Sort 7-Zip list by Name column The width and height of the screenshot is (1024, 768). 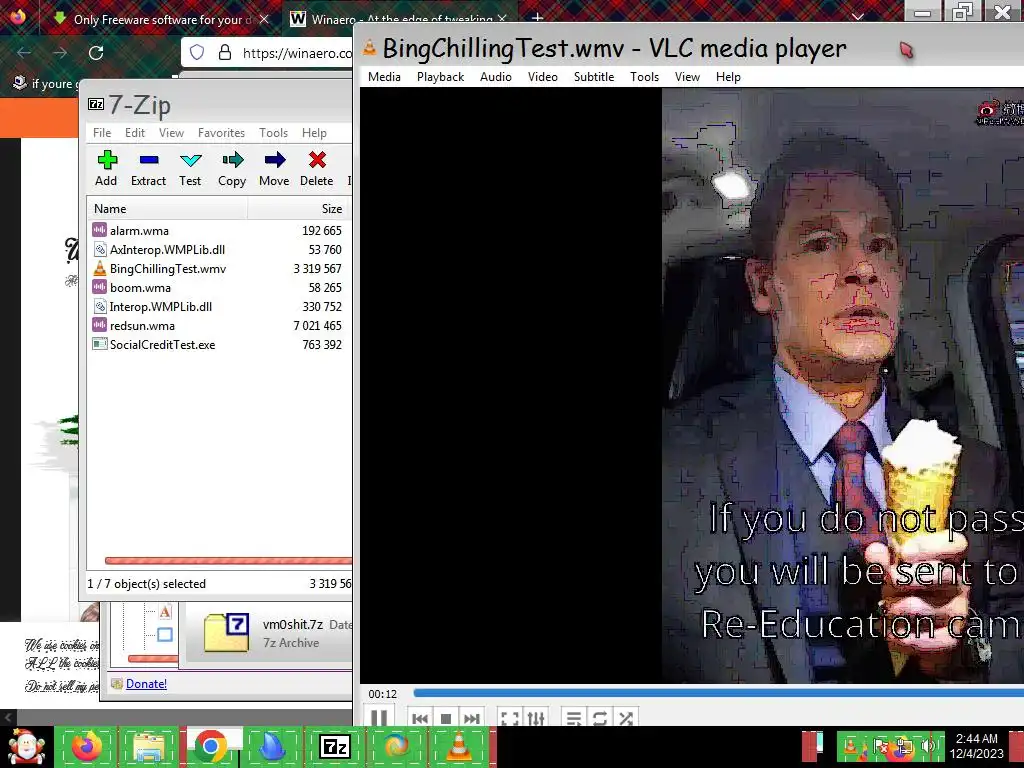click(x=167, y=209)
